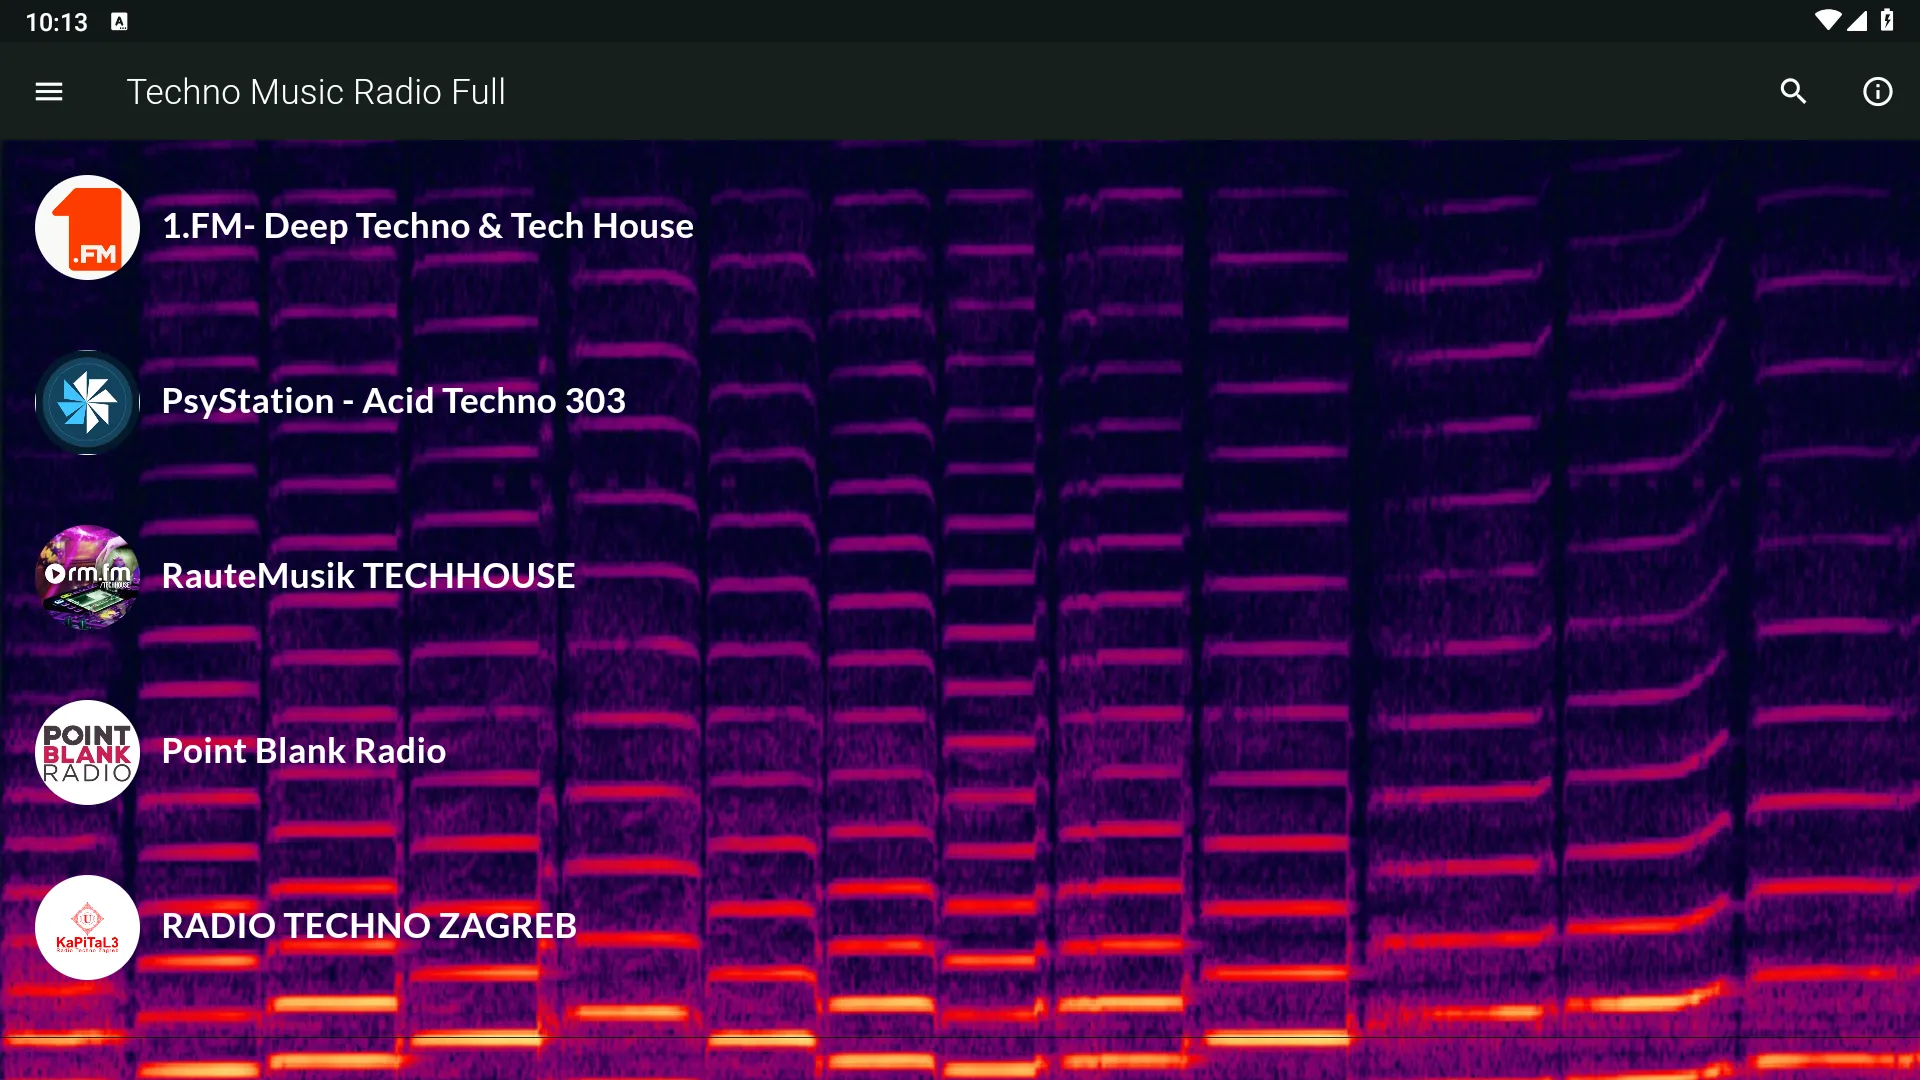Tap the KaPiTaL3 station logo

pyautogui.click(x=88, y=927)
